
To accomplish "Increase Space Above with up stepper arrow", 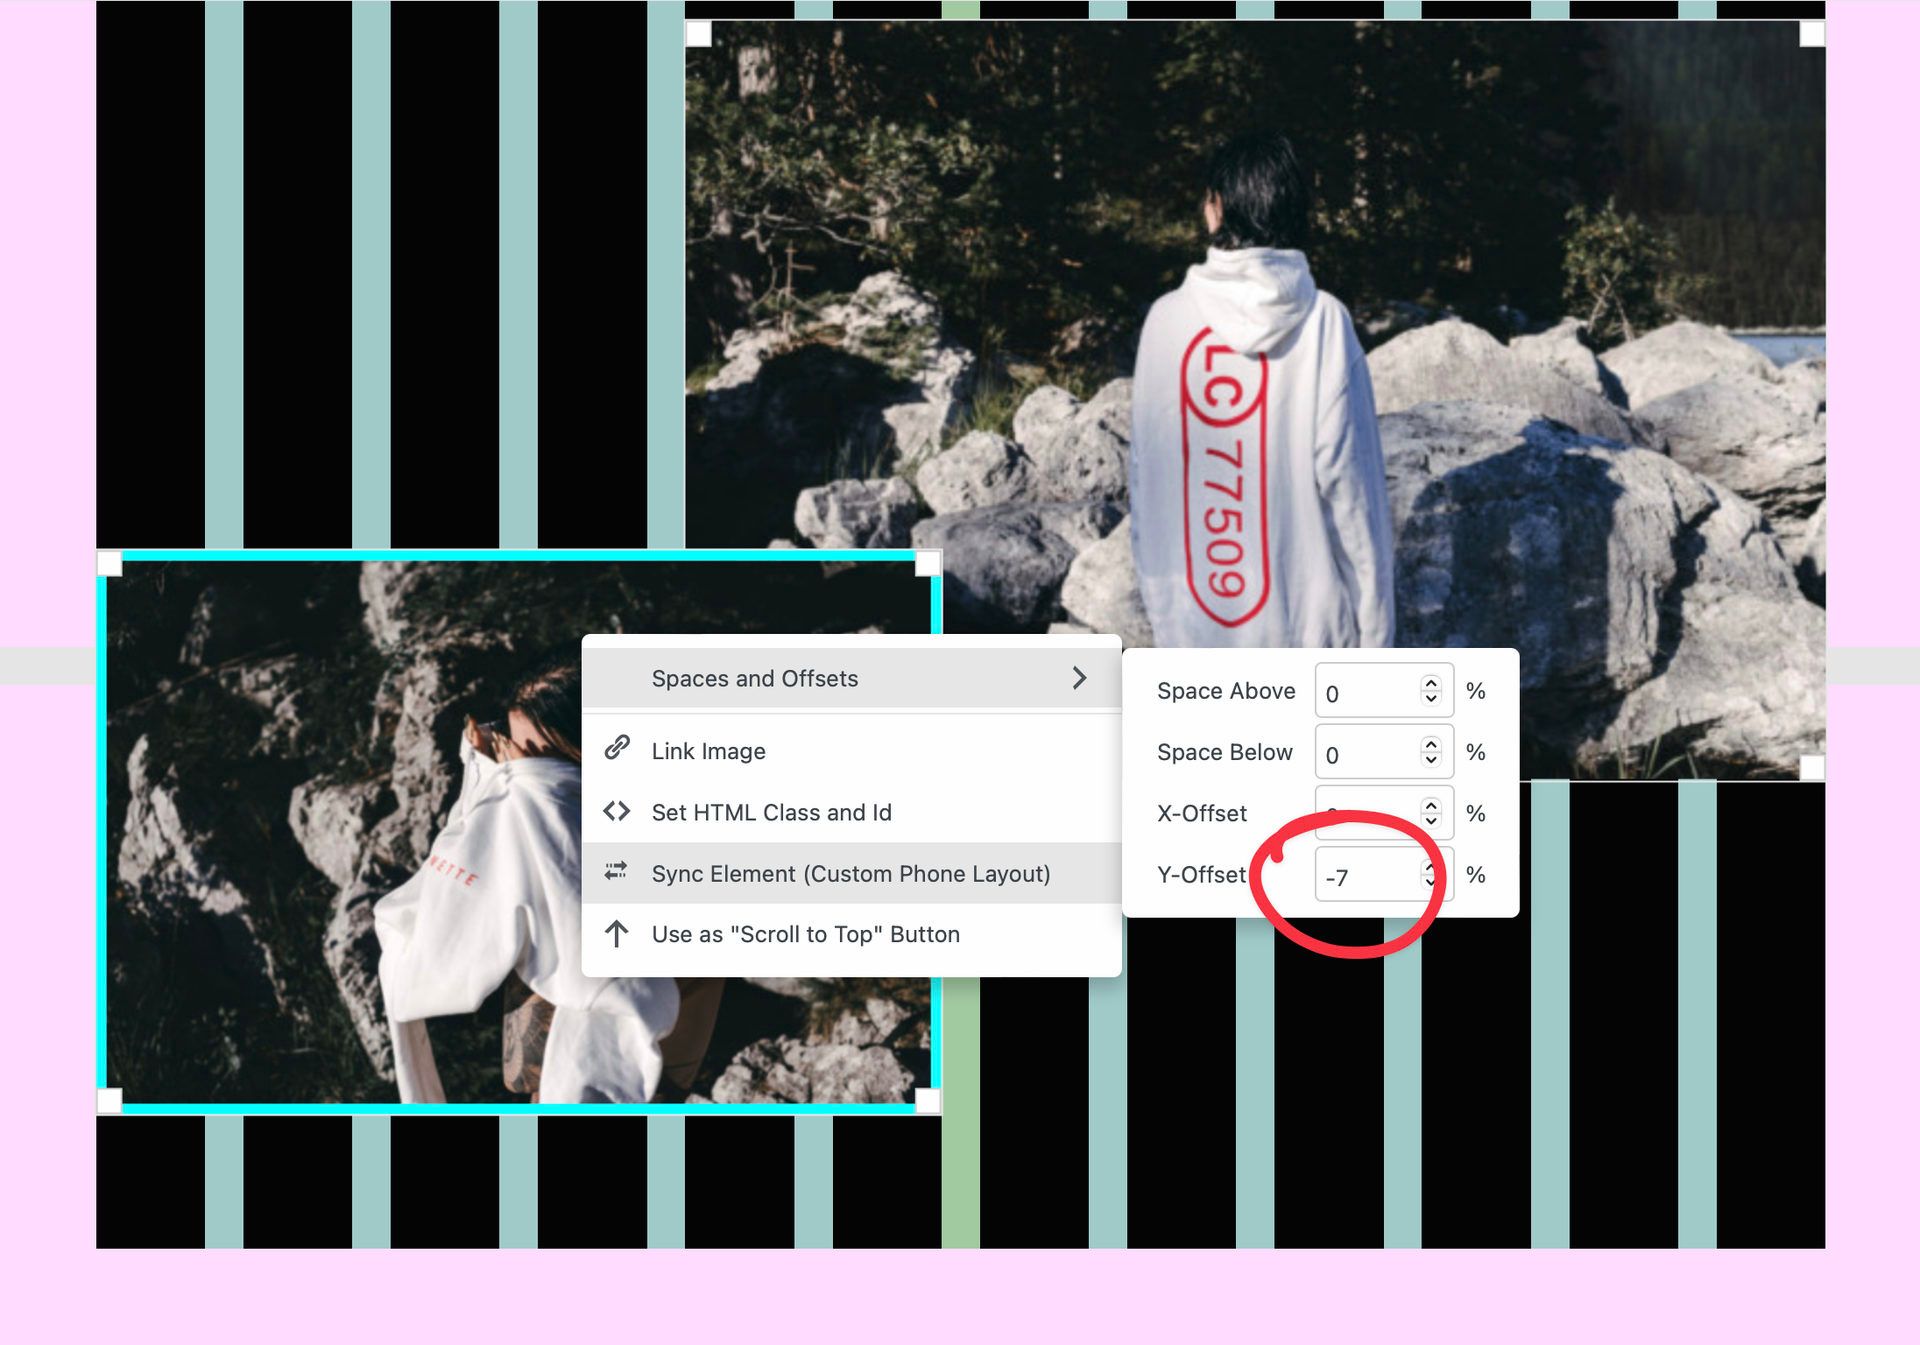I will (x=1431, y=683).
